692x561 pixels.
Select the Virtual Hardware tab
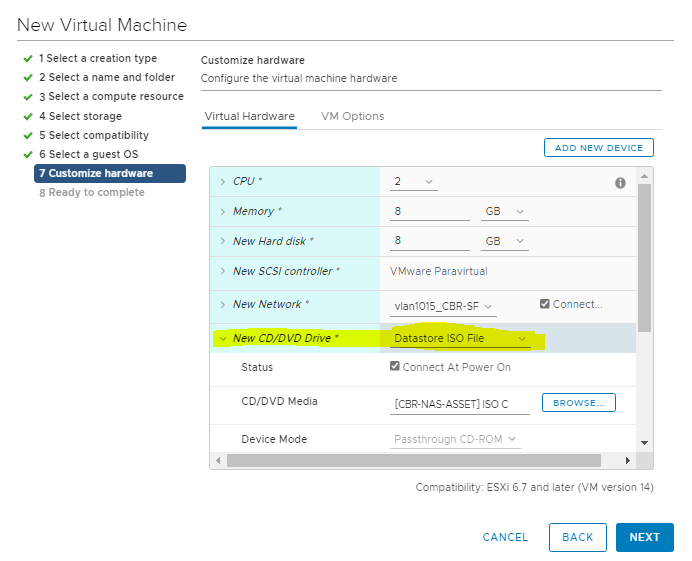(x=249, y=116)
